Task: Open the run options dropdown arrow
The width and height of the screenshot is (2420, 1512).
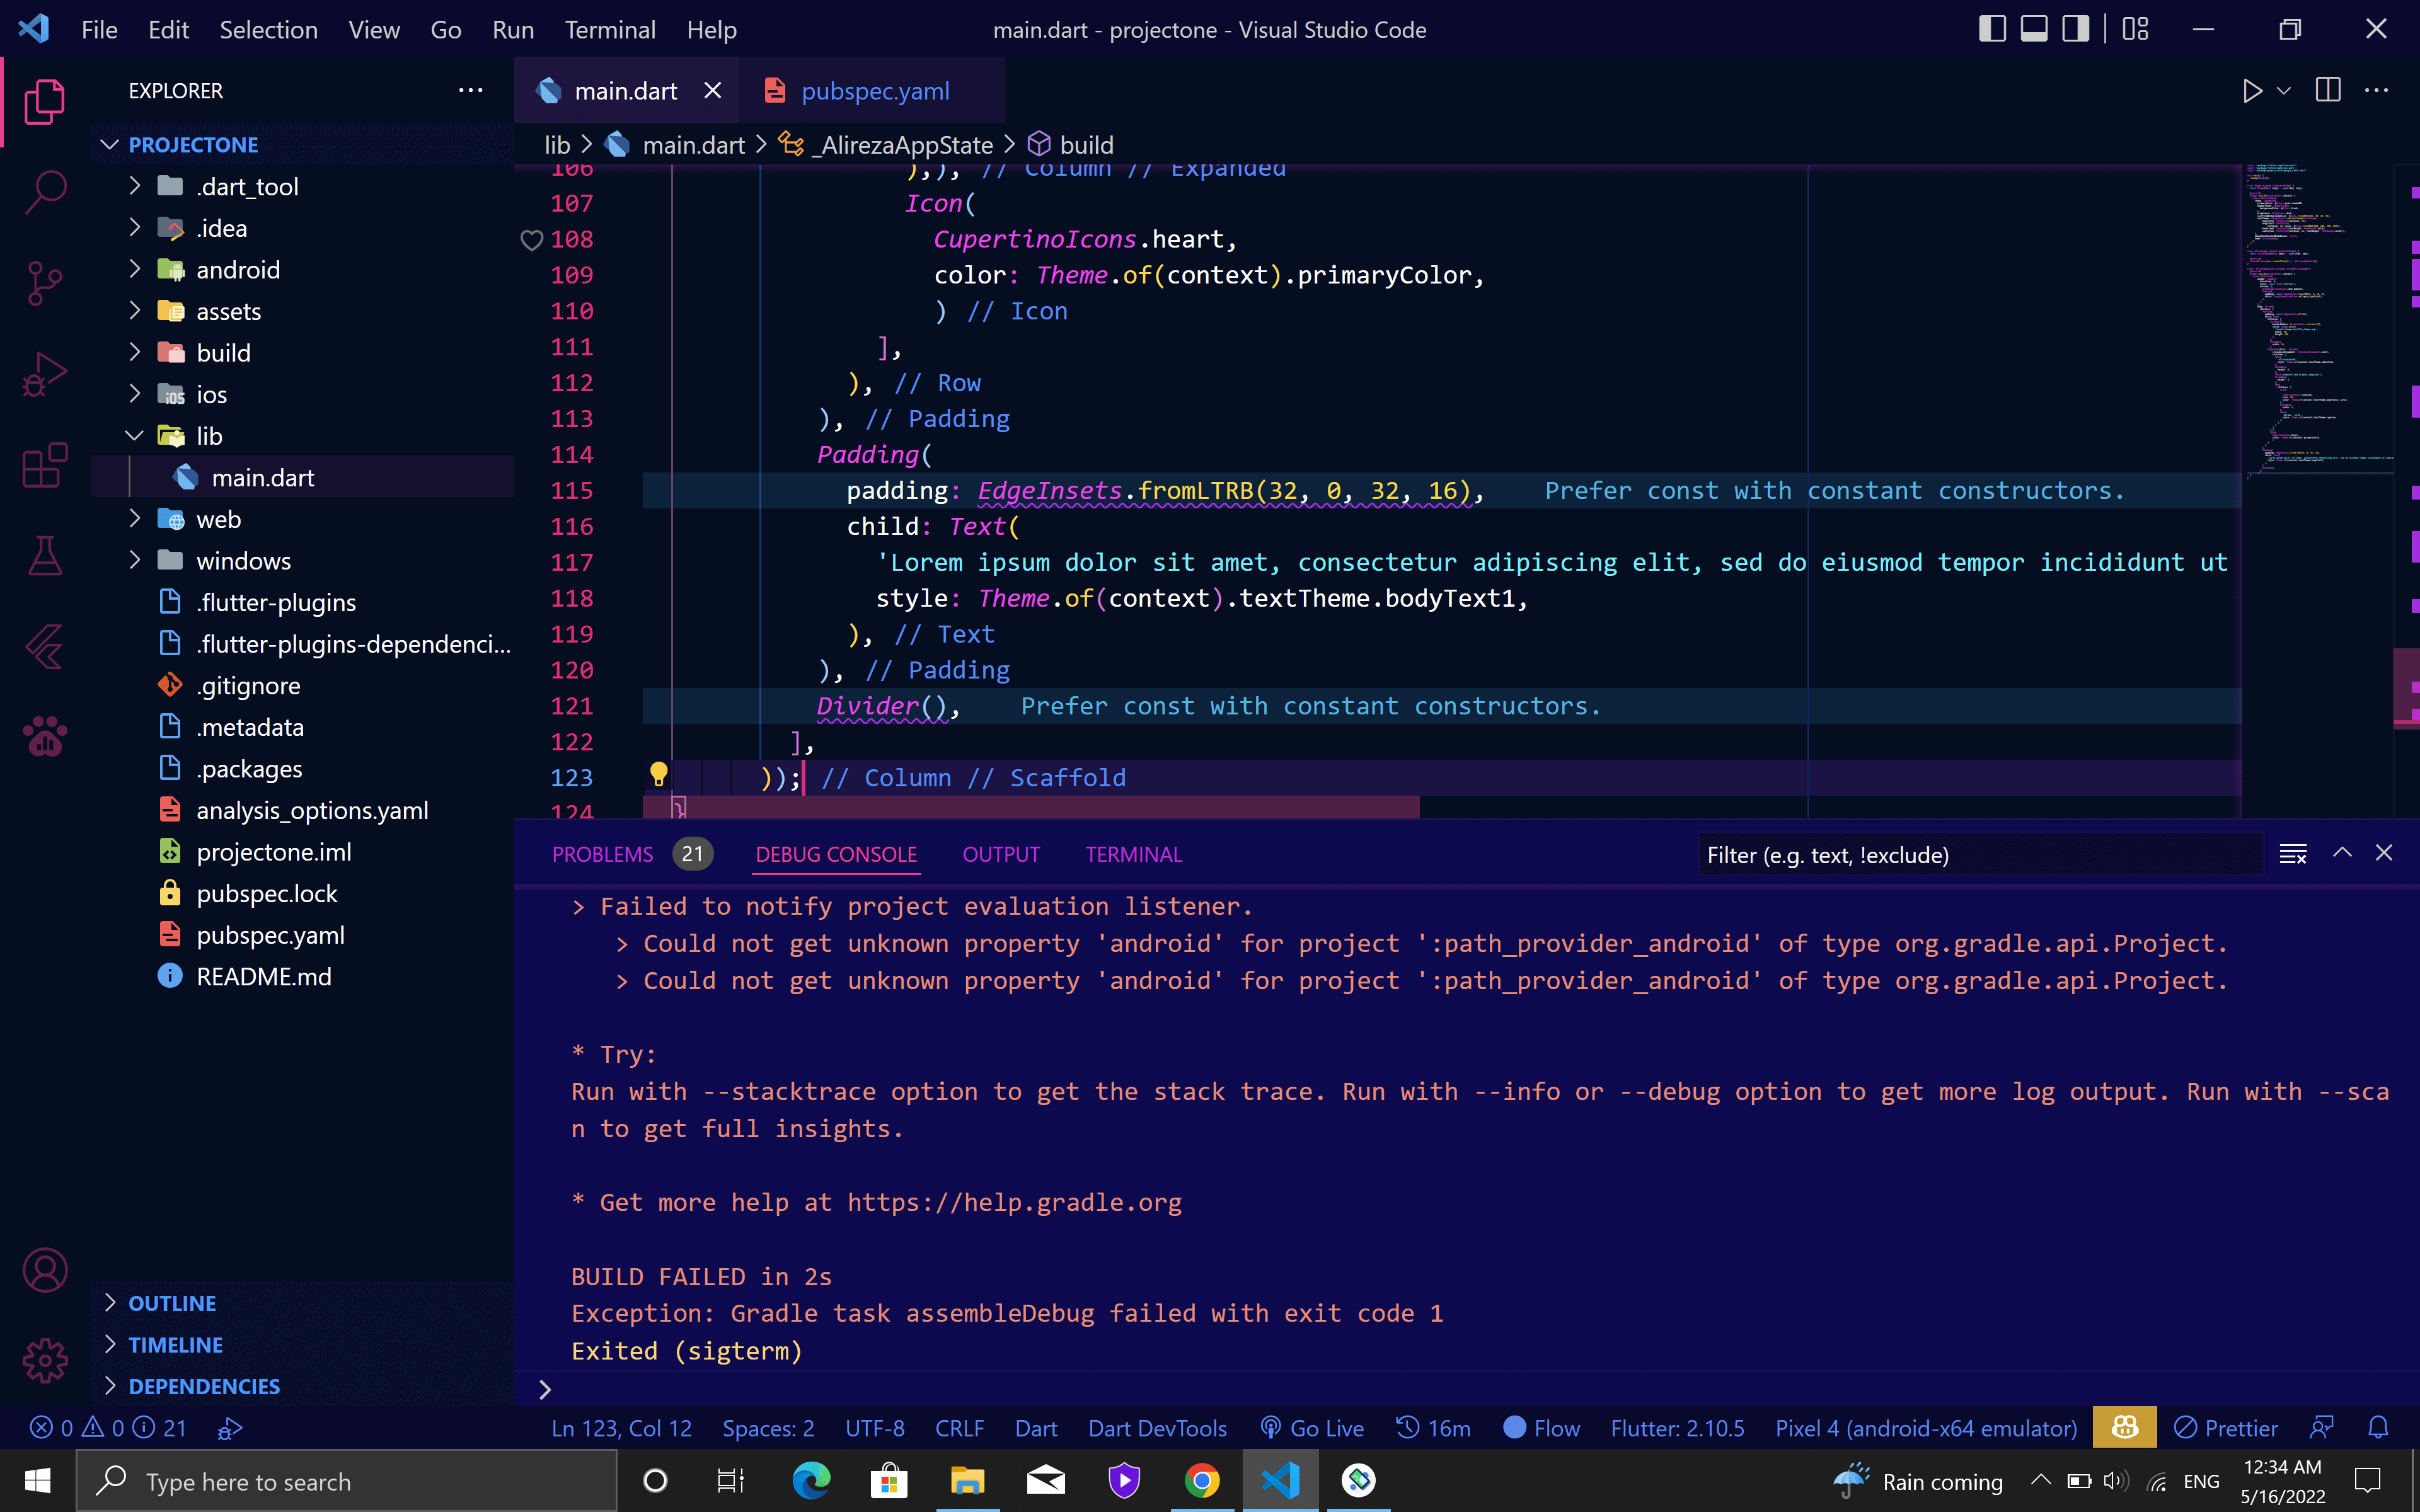Action: pyautogui.click(x=2284, y=91)
